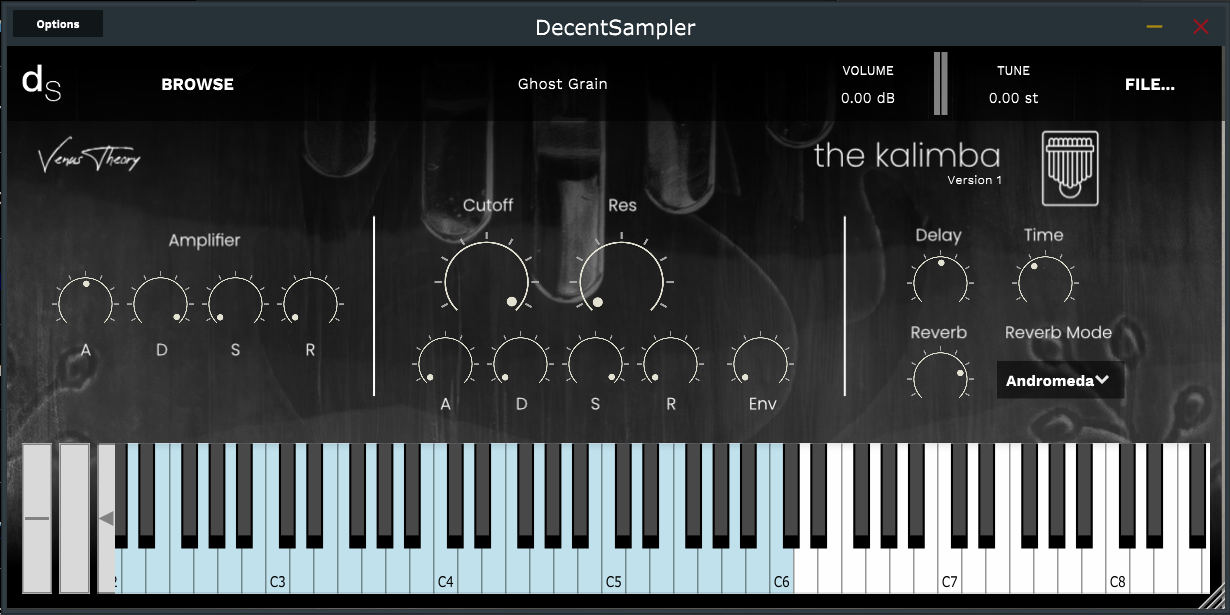
Task: Play the C7 key on keyboard
Action: tap(950, 572)
